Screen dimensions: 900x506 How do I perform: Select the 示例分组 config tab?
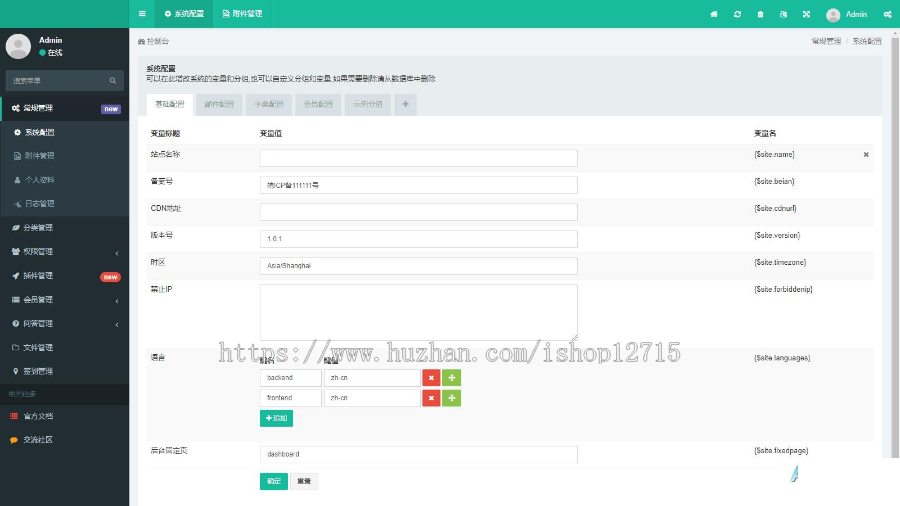(x=367, y=104)
